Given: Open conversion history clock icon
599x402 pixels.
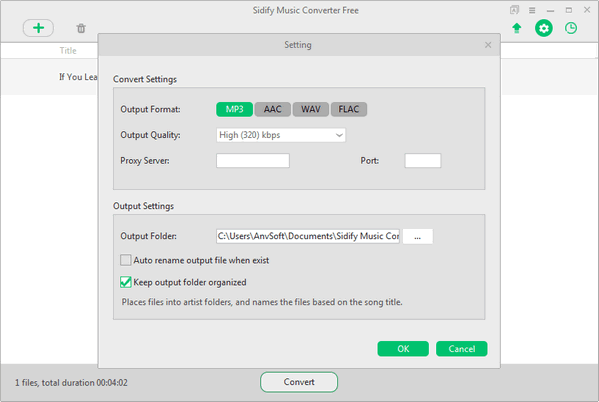Looking at the screenshot, I should click(571, 28).
